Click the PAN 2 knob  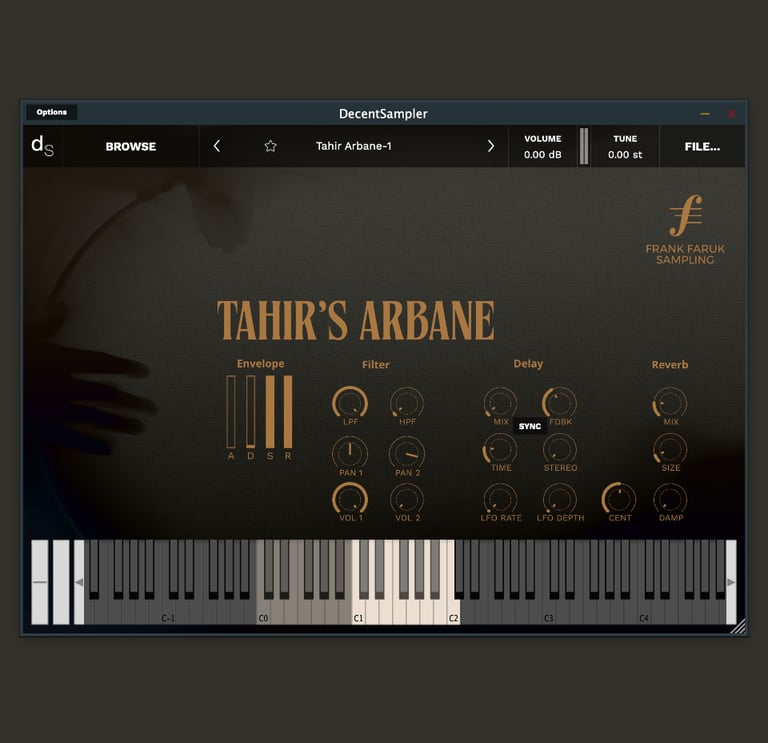pos(407,454)
